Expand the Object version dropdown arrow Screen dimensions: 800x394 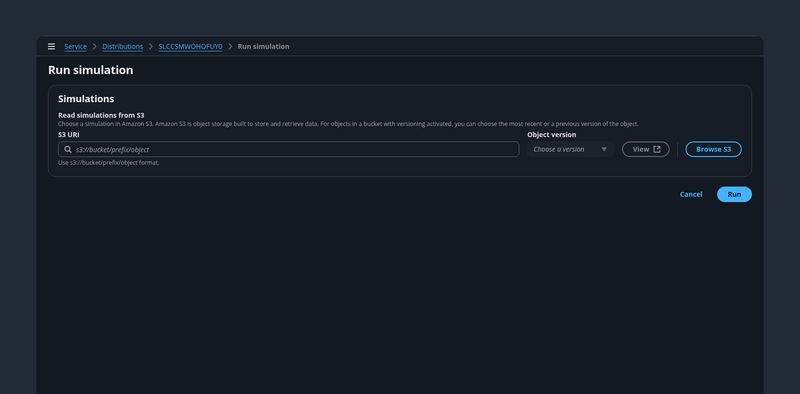[x=604, y=150]
